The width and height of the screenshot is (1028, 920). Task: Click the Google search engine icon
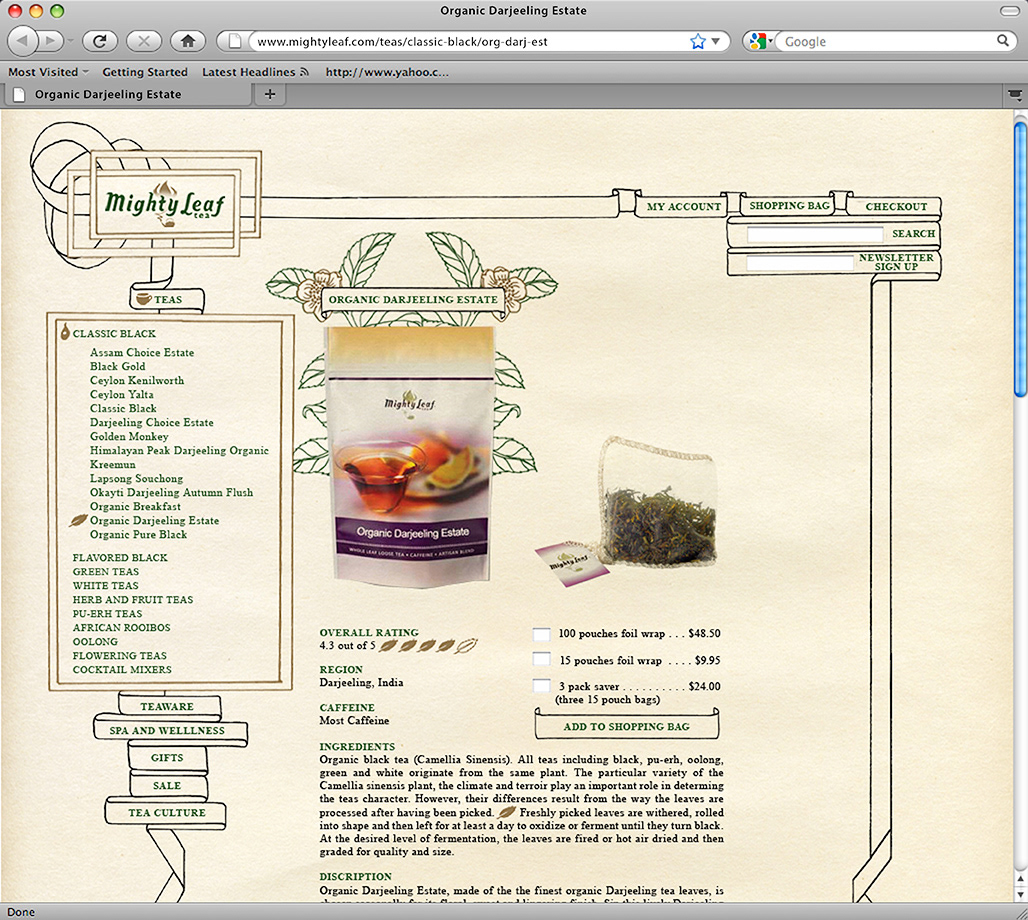tap(757, 41)
